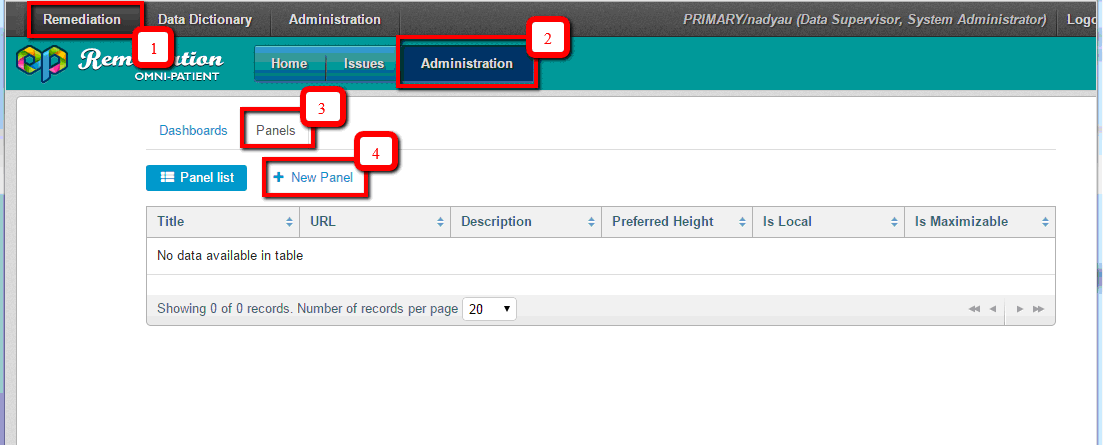Image resolution: width=1103 pixels, height=445 pixels.
Task: Sort by Preferred Height column arrows
Action: click(x=742, y=222)
